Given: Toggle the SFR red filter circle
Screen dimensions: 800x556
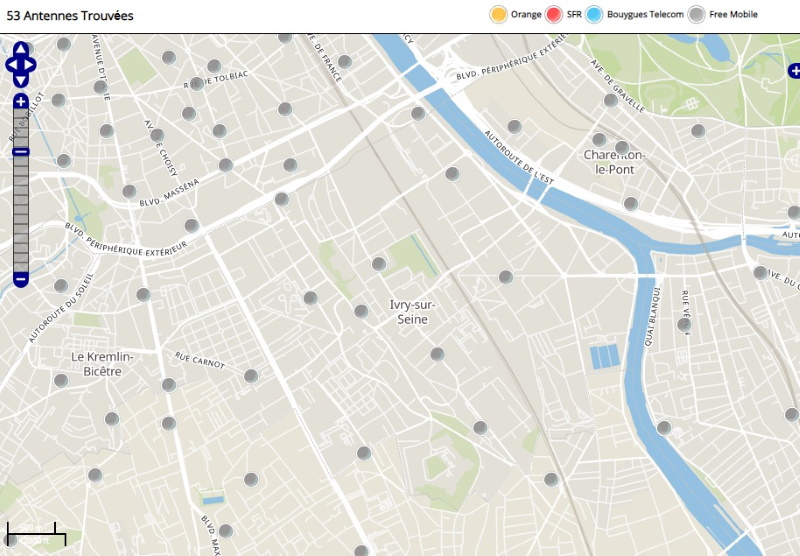Looking at the screenshot, I should (x=554, y=14).
